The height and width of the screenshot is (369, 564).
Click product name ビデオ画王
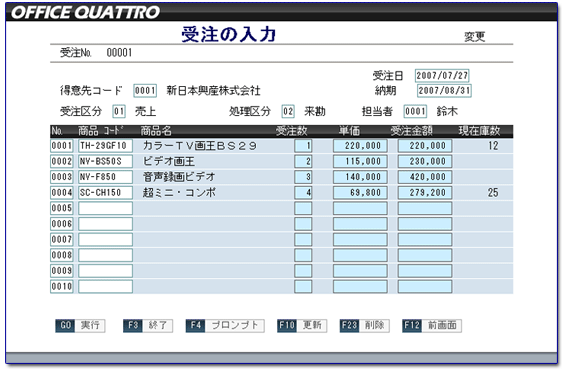click(169, 161)
